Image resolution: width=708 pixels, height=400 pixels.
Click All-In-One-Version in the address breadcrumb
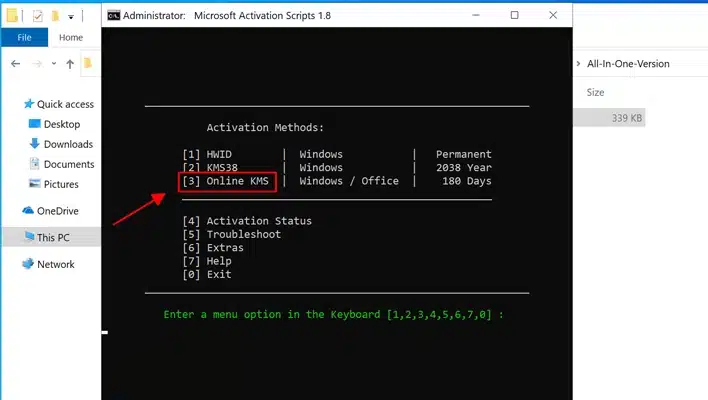628,64
